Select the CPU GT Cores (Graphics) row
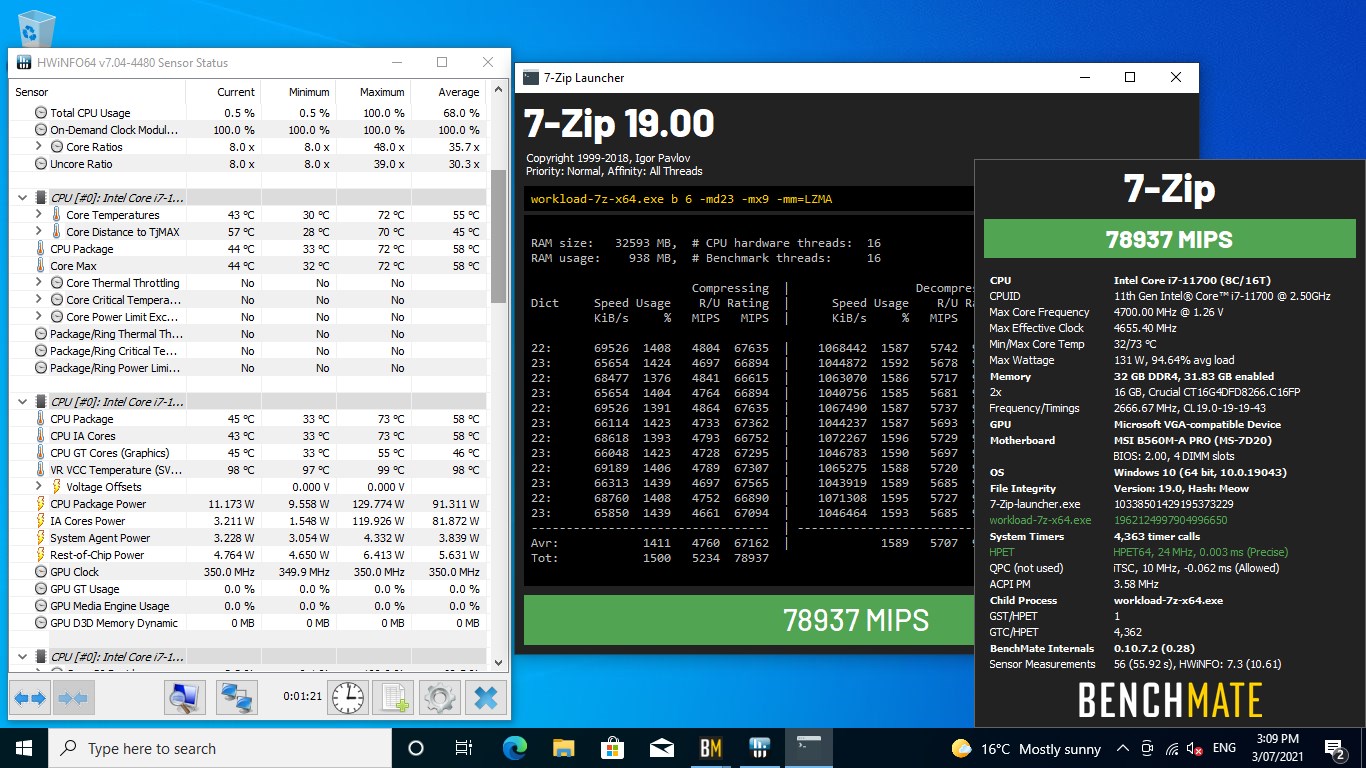 (247, 453)
